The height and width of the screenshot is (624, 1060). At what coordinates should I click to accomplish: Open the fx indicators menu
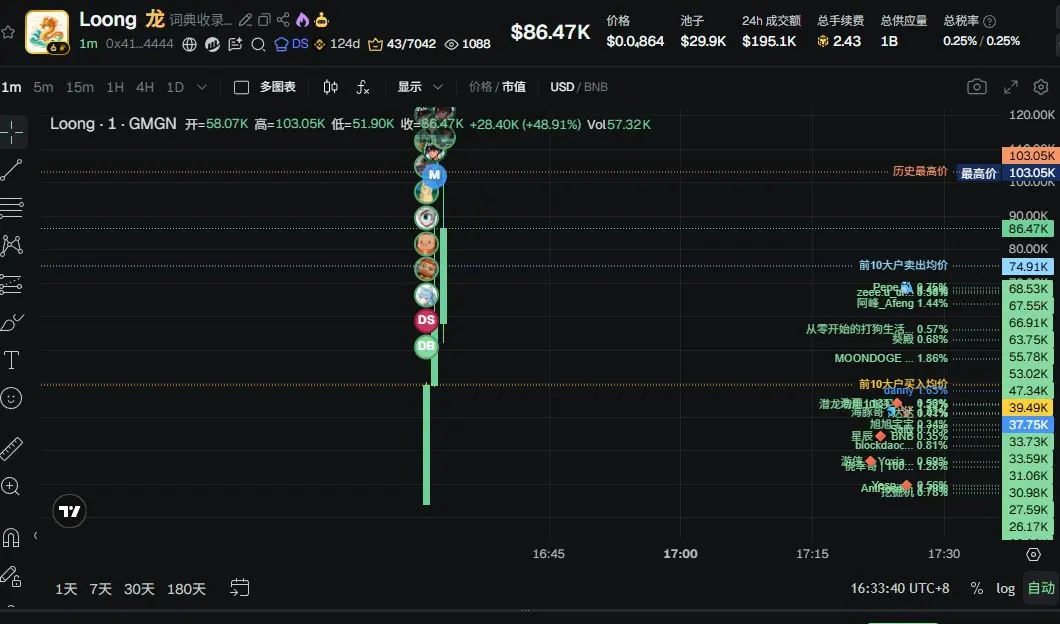coord(363,87)
